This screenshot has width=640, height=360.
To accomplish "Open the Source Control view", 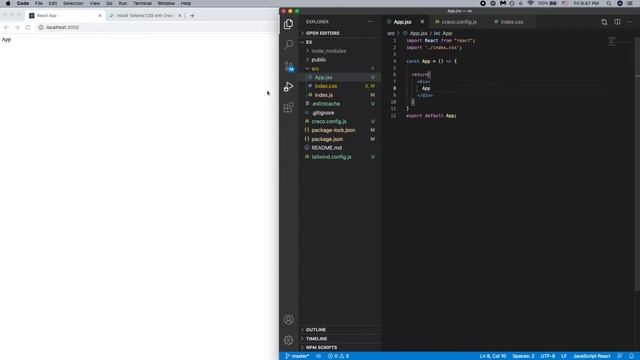I will 289,66.
